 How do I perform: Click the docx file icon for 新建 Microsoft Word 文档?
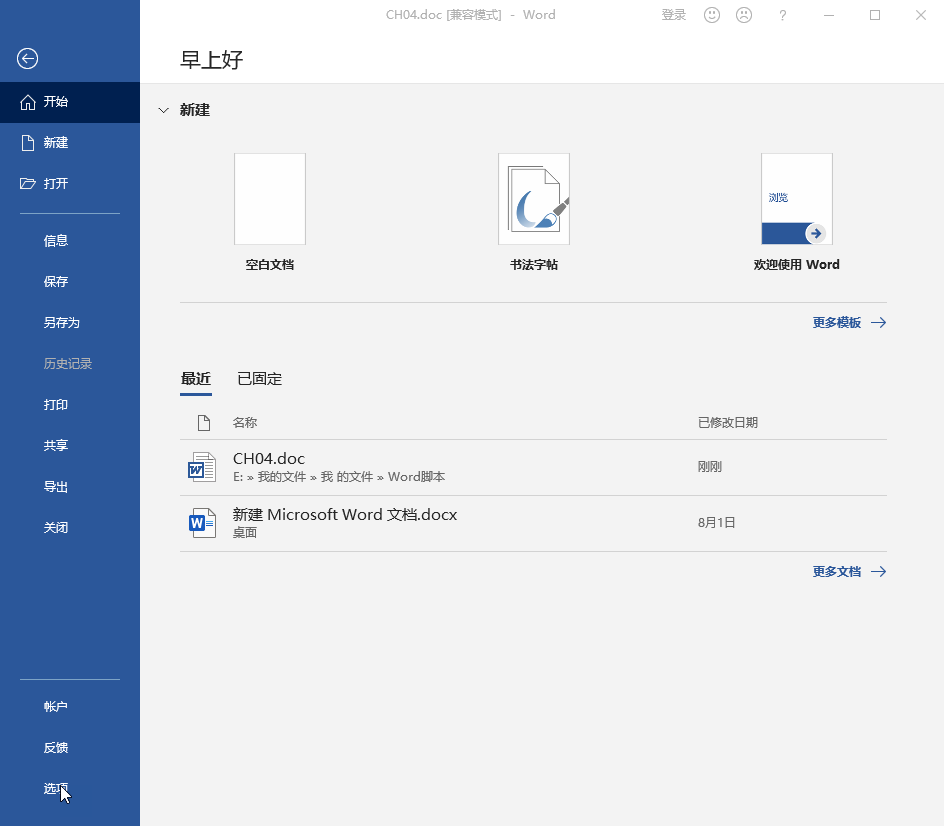202,523
